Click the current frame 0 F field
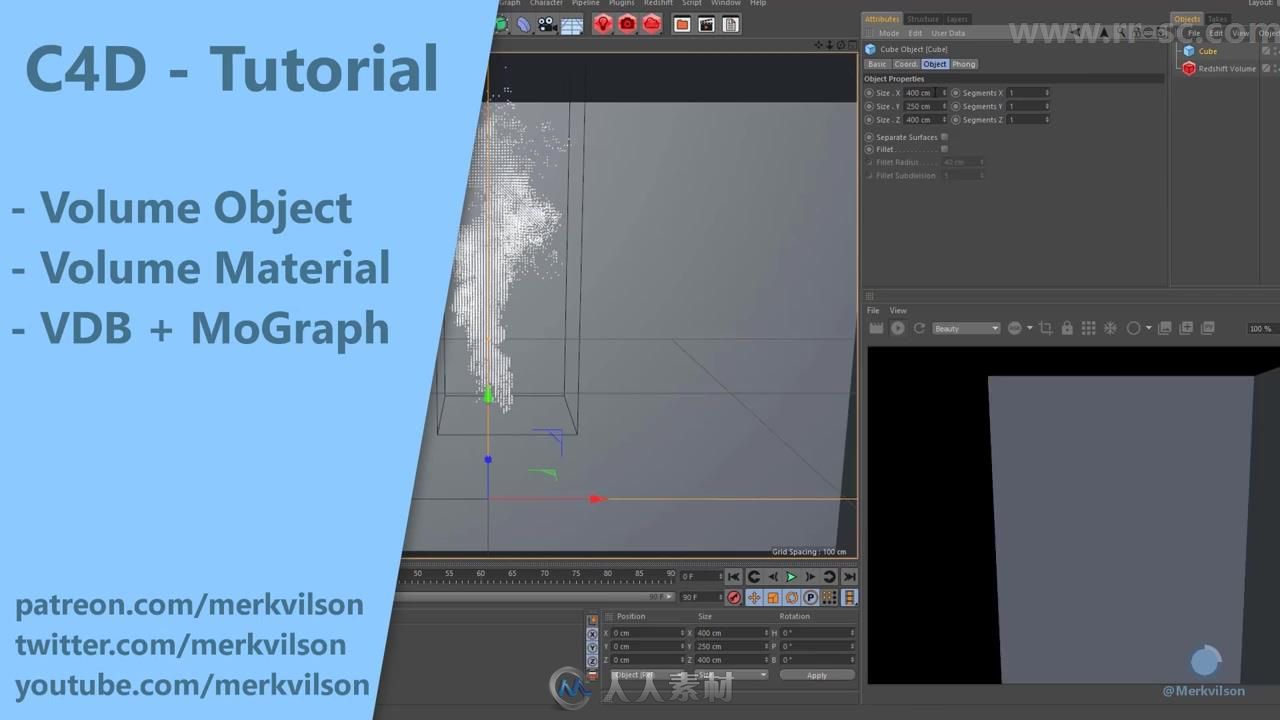1280x720 pixels. tap(701, 577)
